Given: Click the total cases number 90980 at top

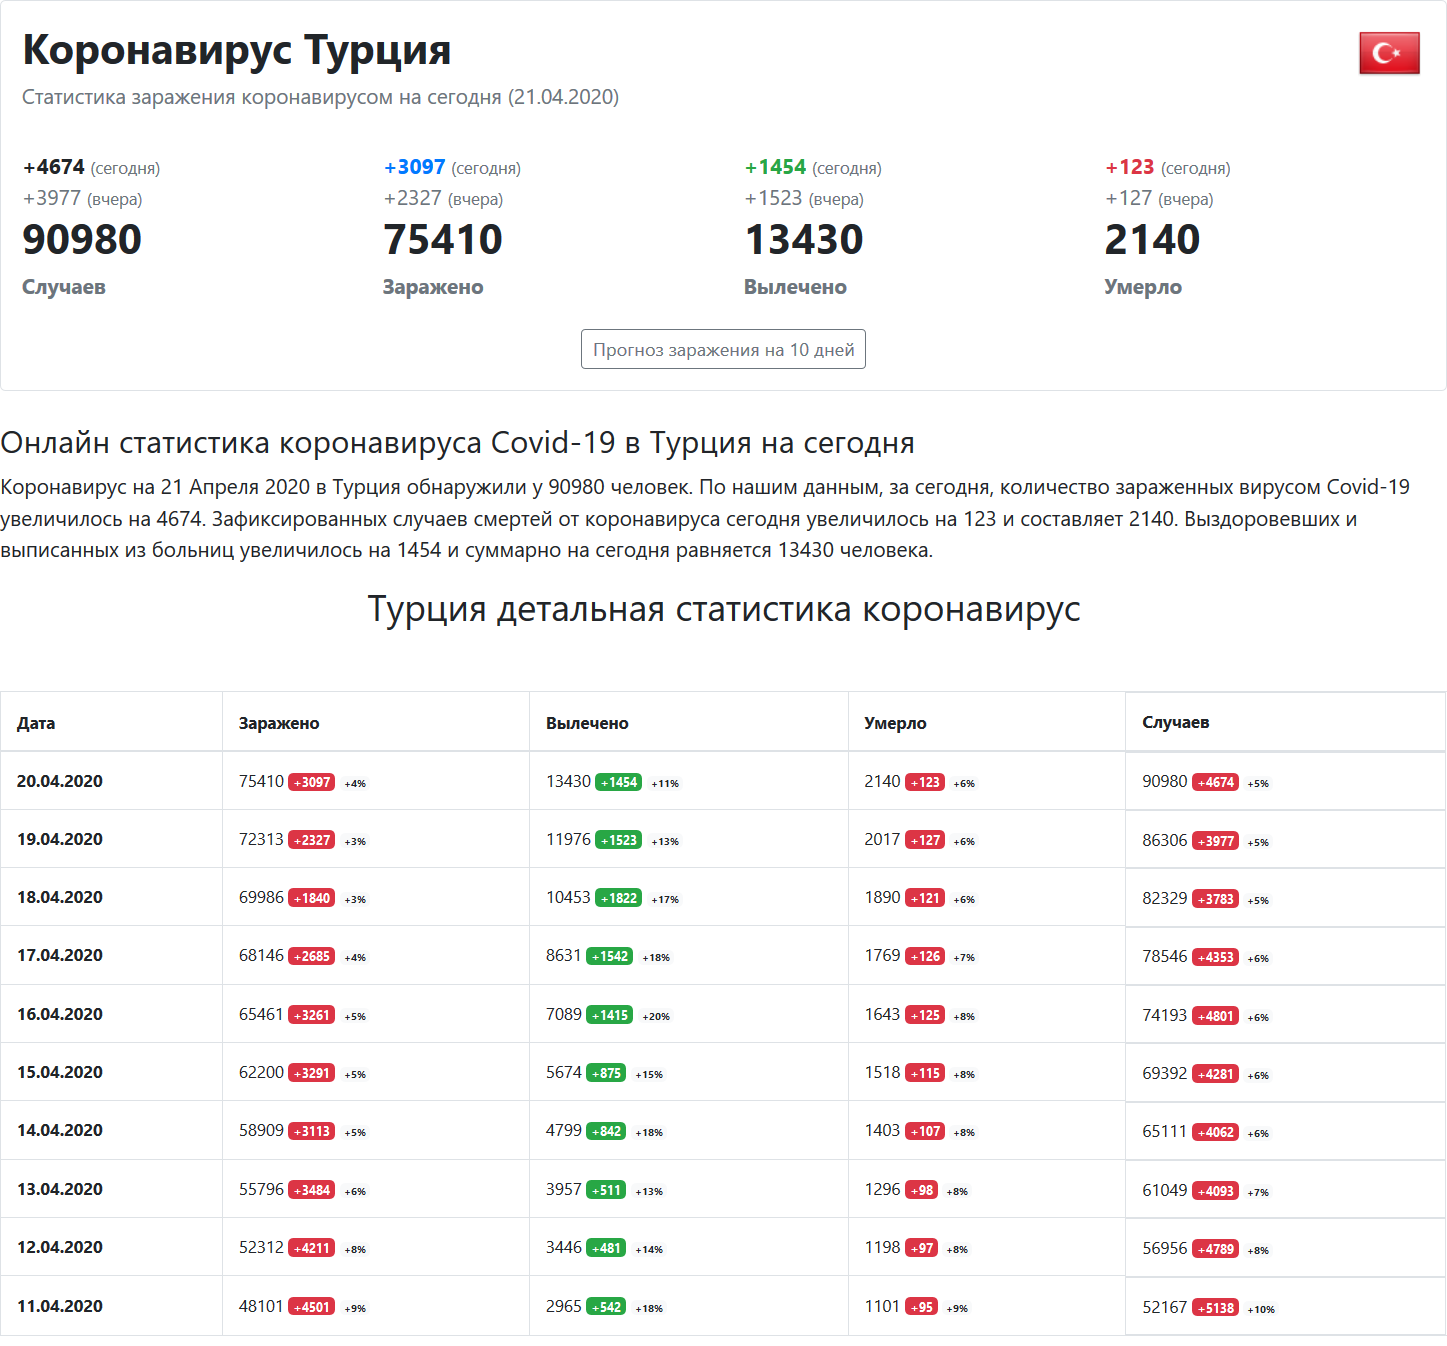Looking at the screenshot, I should pyautogui.click(x=82, y=240).
